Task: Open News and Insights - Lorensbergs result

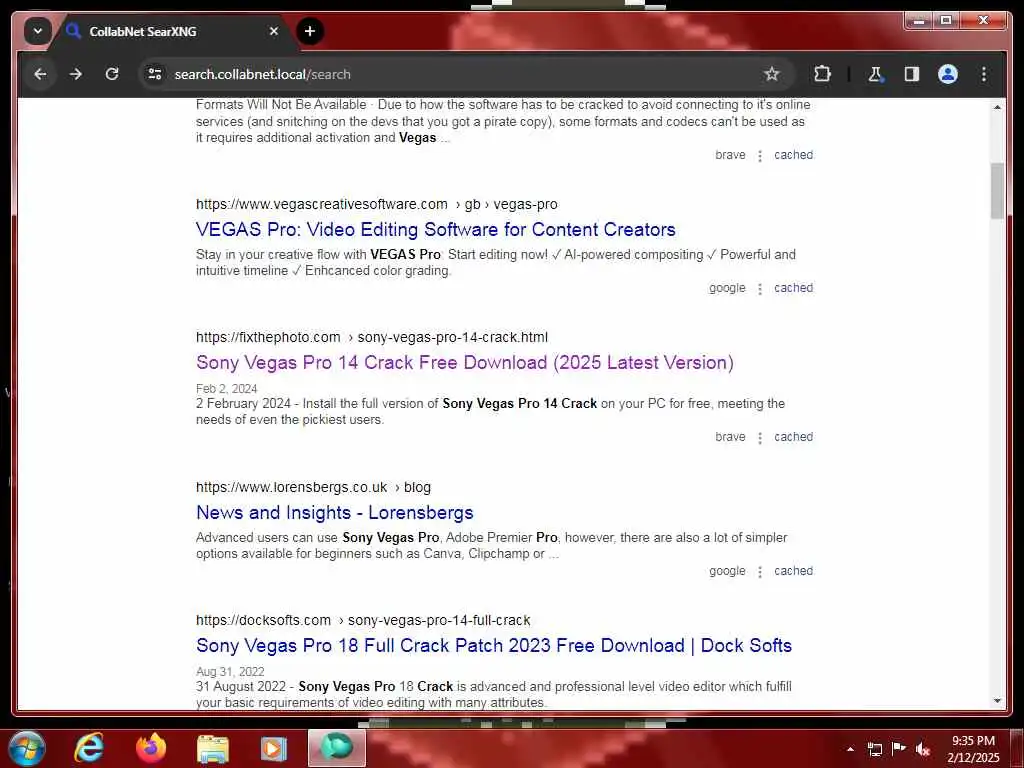Action: 334,513
